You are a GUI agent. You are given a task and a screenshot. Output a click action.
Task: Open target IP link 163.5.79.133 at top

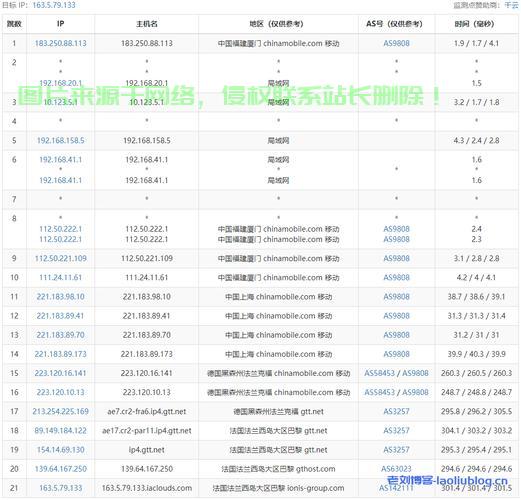tap(54, 5)
